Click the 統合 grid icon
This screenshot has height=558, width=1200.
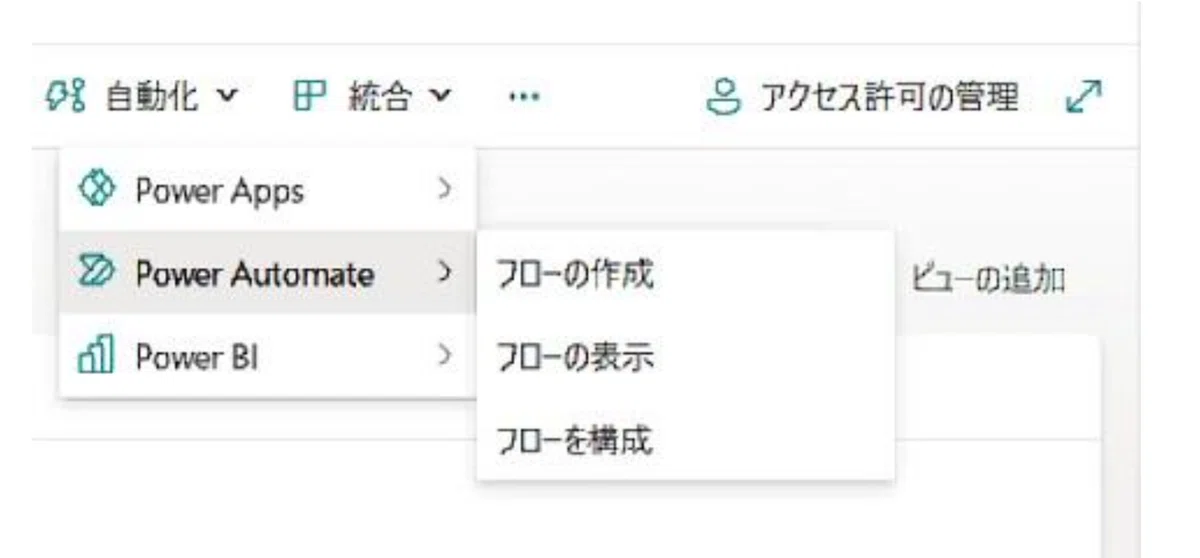[x=309, y=97]
